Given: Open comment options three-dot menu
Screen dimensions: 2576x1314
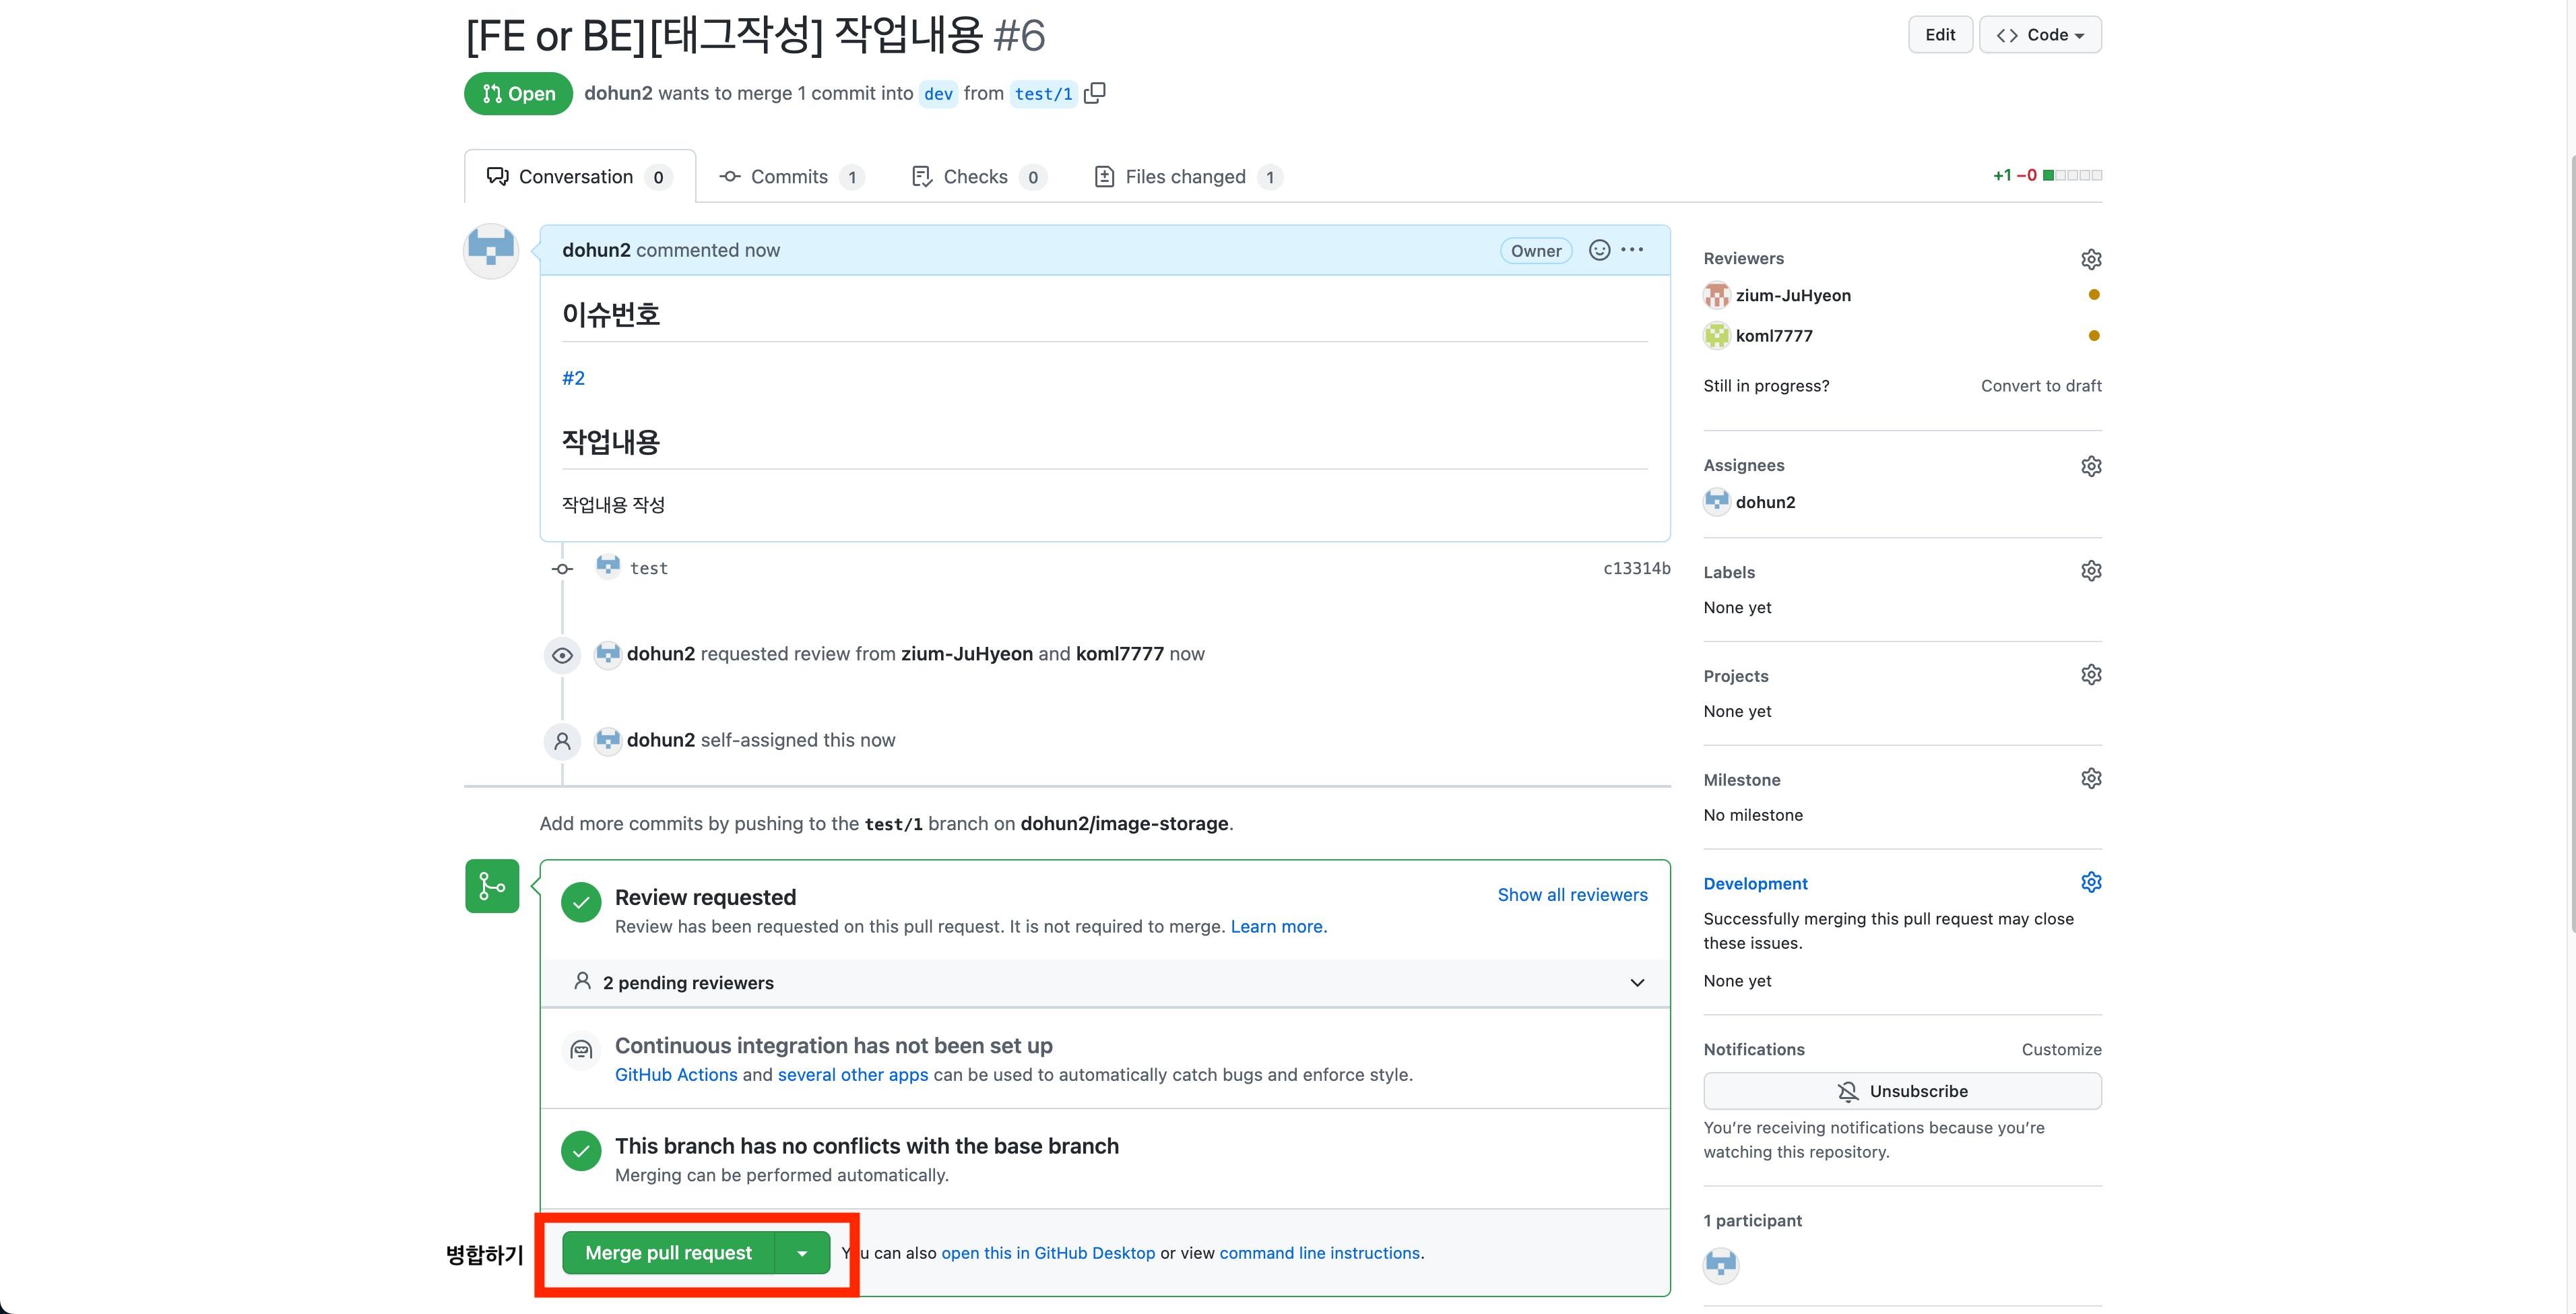Looking at the screenshot, I should (x=1632, y=250).
